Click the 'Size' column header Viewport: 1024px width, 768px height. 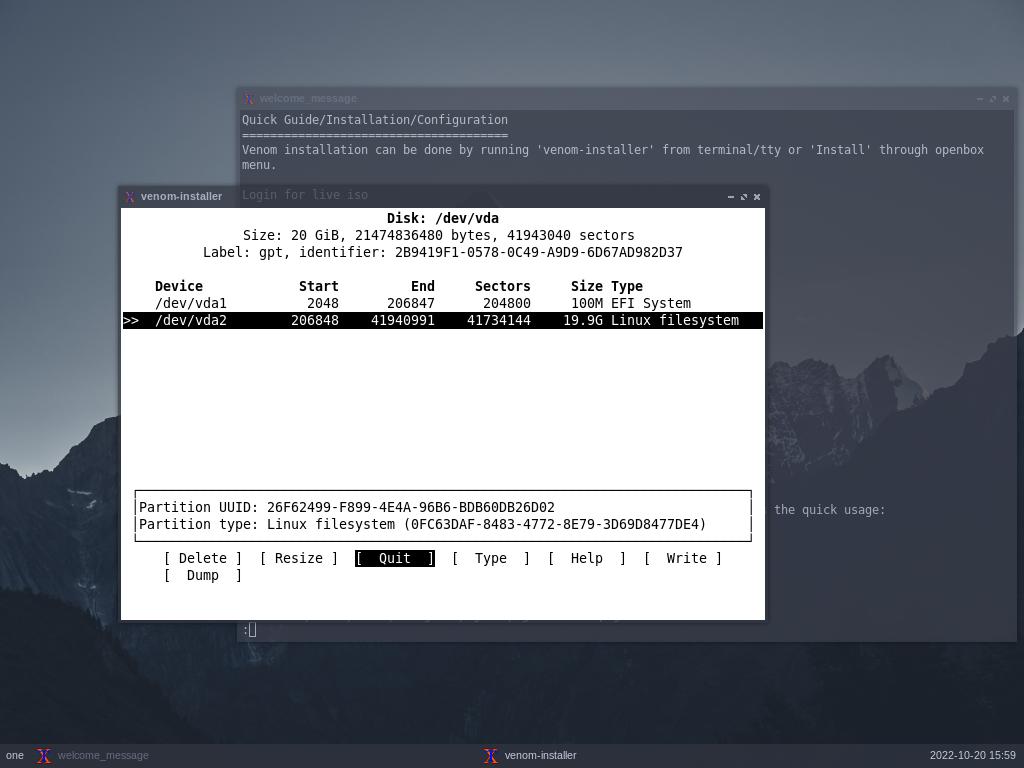click(x=586, y=286)
